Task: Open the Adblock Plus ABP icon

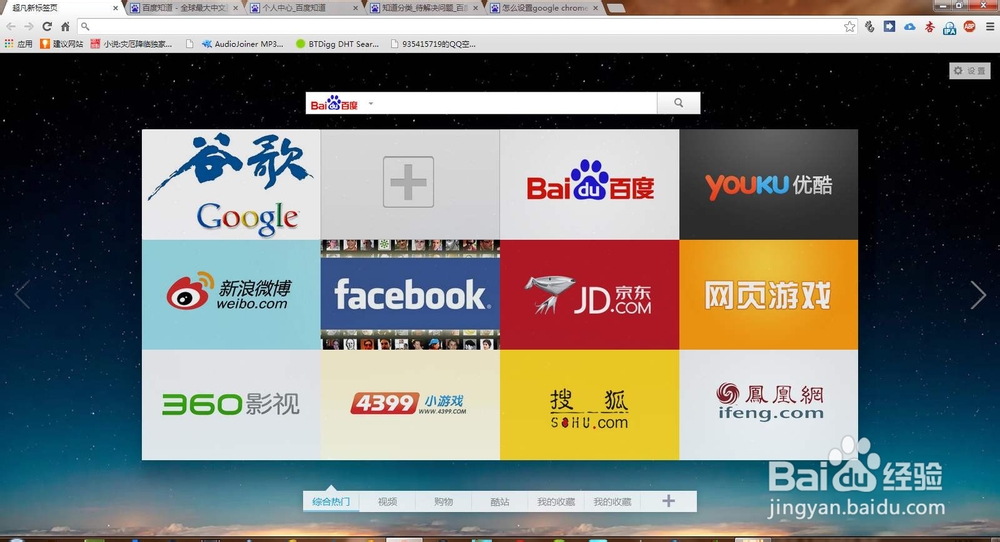Action: (x=969, y=26)
